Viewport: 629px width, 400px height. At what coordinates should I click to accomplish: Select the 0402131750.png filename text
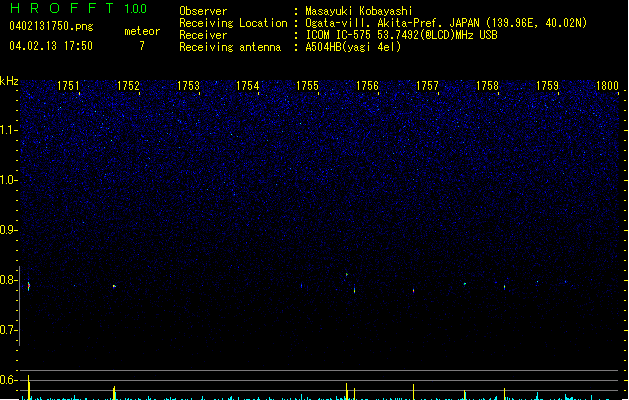(50, 27)
